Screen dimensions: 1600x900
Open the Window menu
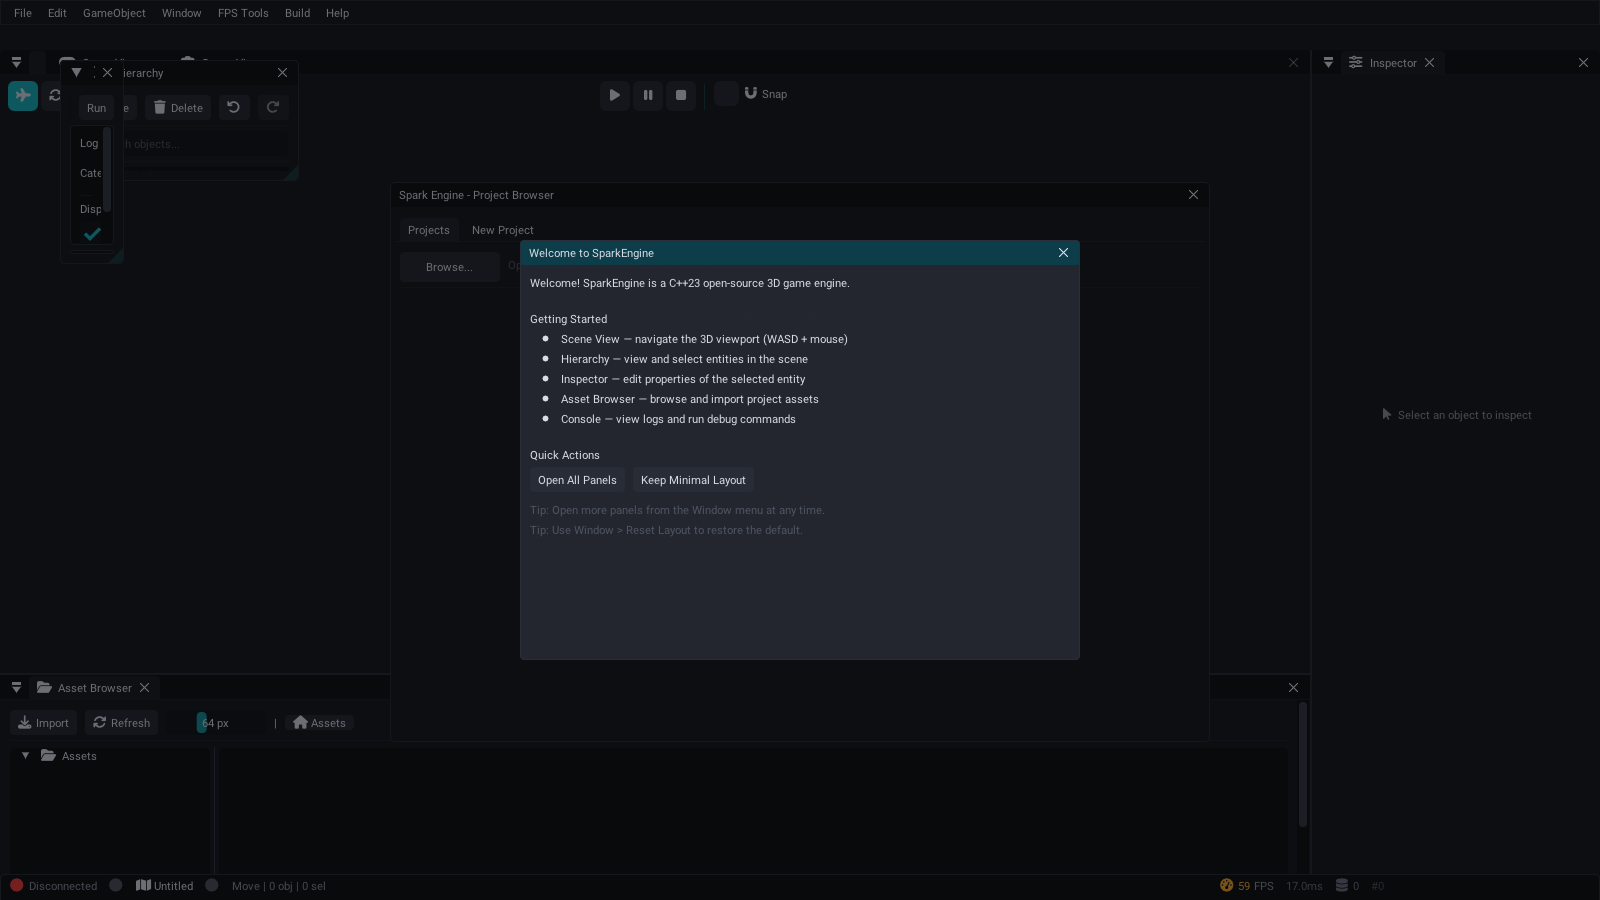(x=181, y=13)
